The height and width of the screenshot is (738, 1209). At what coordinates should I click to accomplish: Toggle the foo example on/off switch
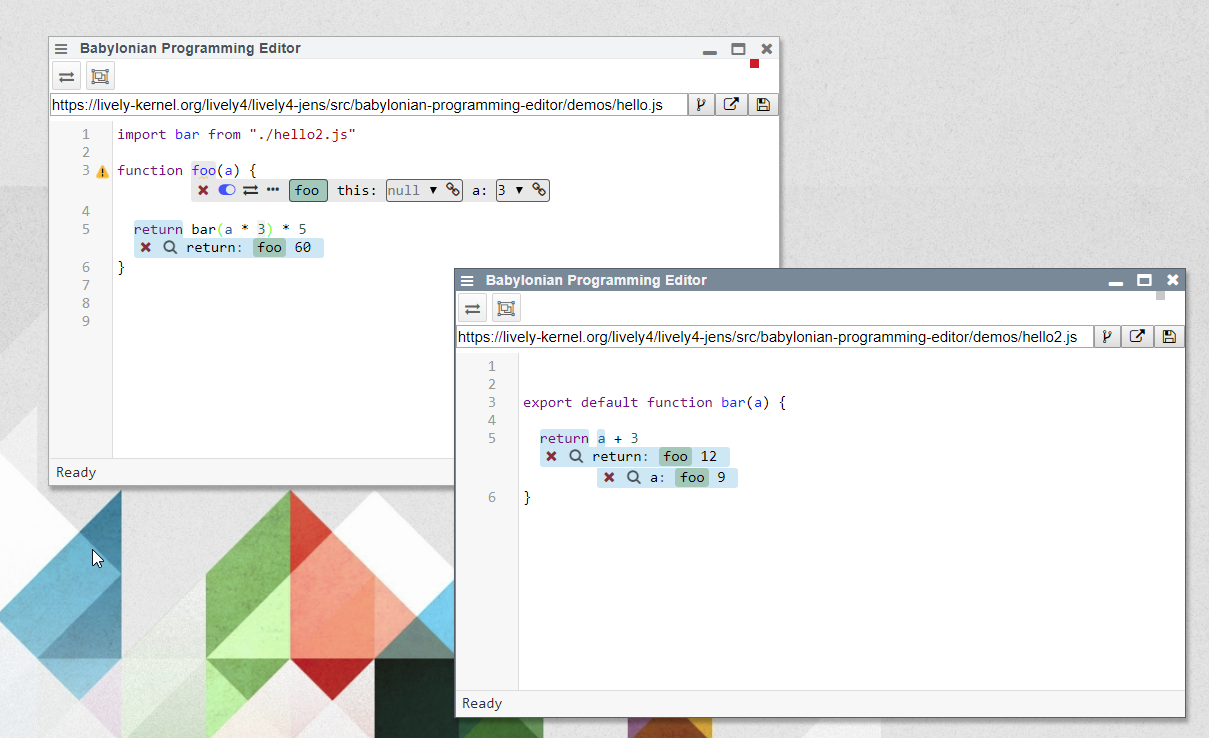point(227,190)
